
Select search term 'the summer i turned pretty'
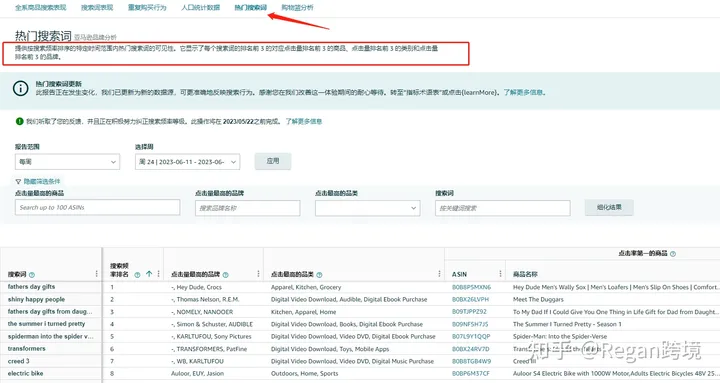46,324
